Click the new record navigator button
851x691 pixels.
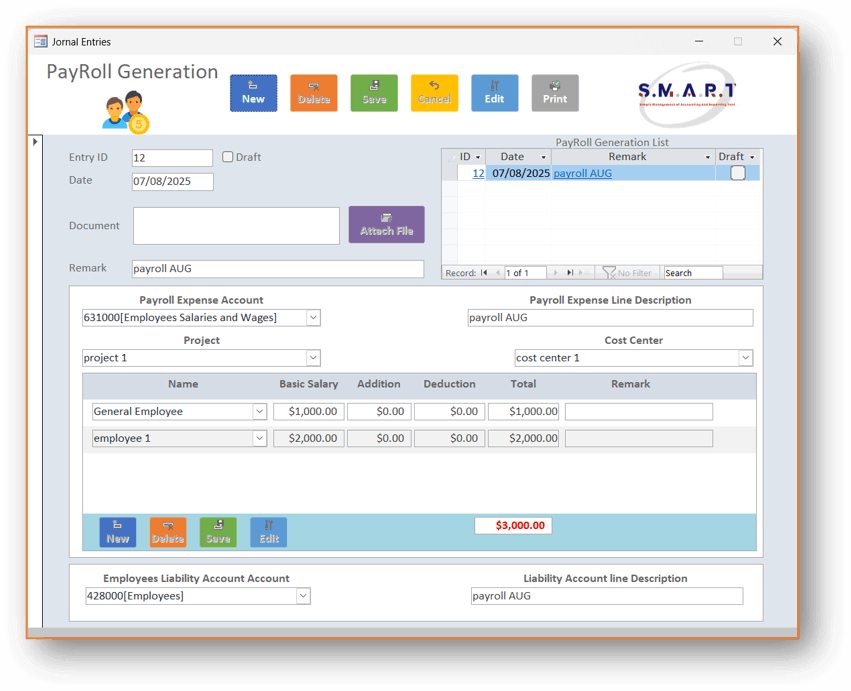coord(583,272)
